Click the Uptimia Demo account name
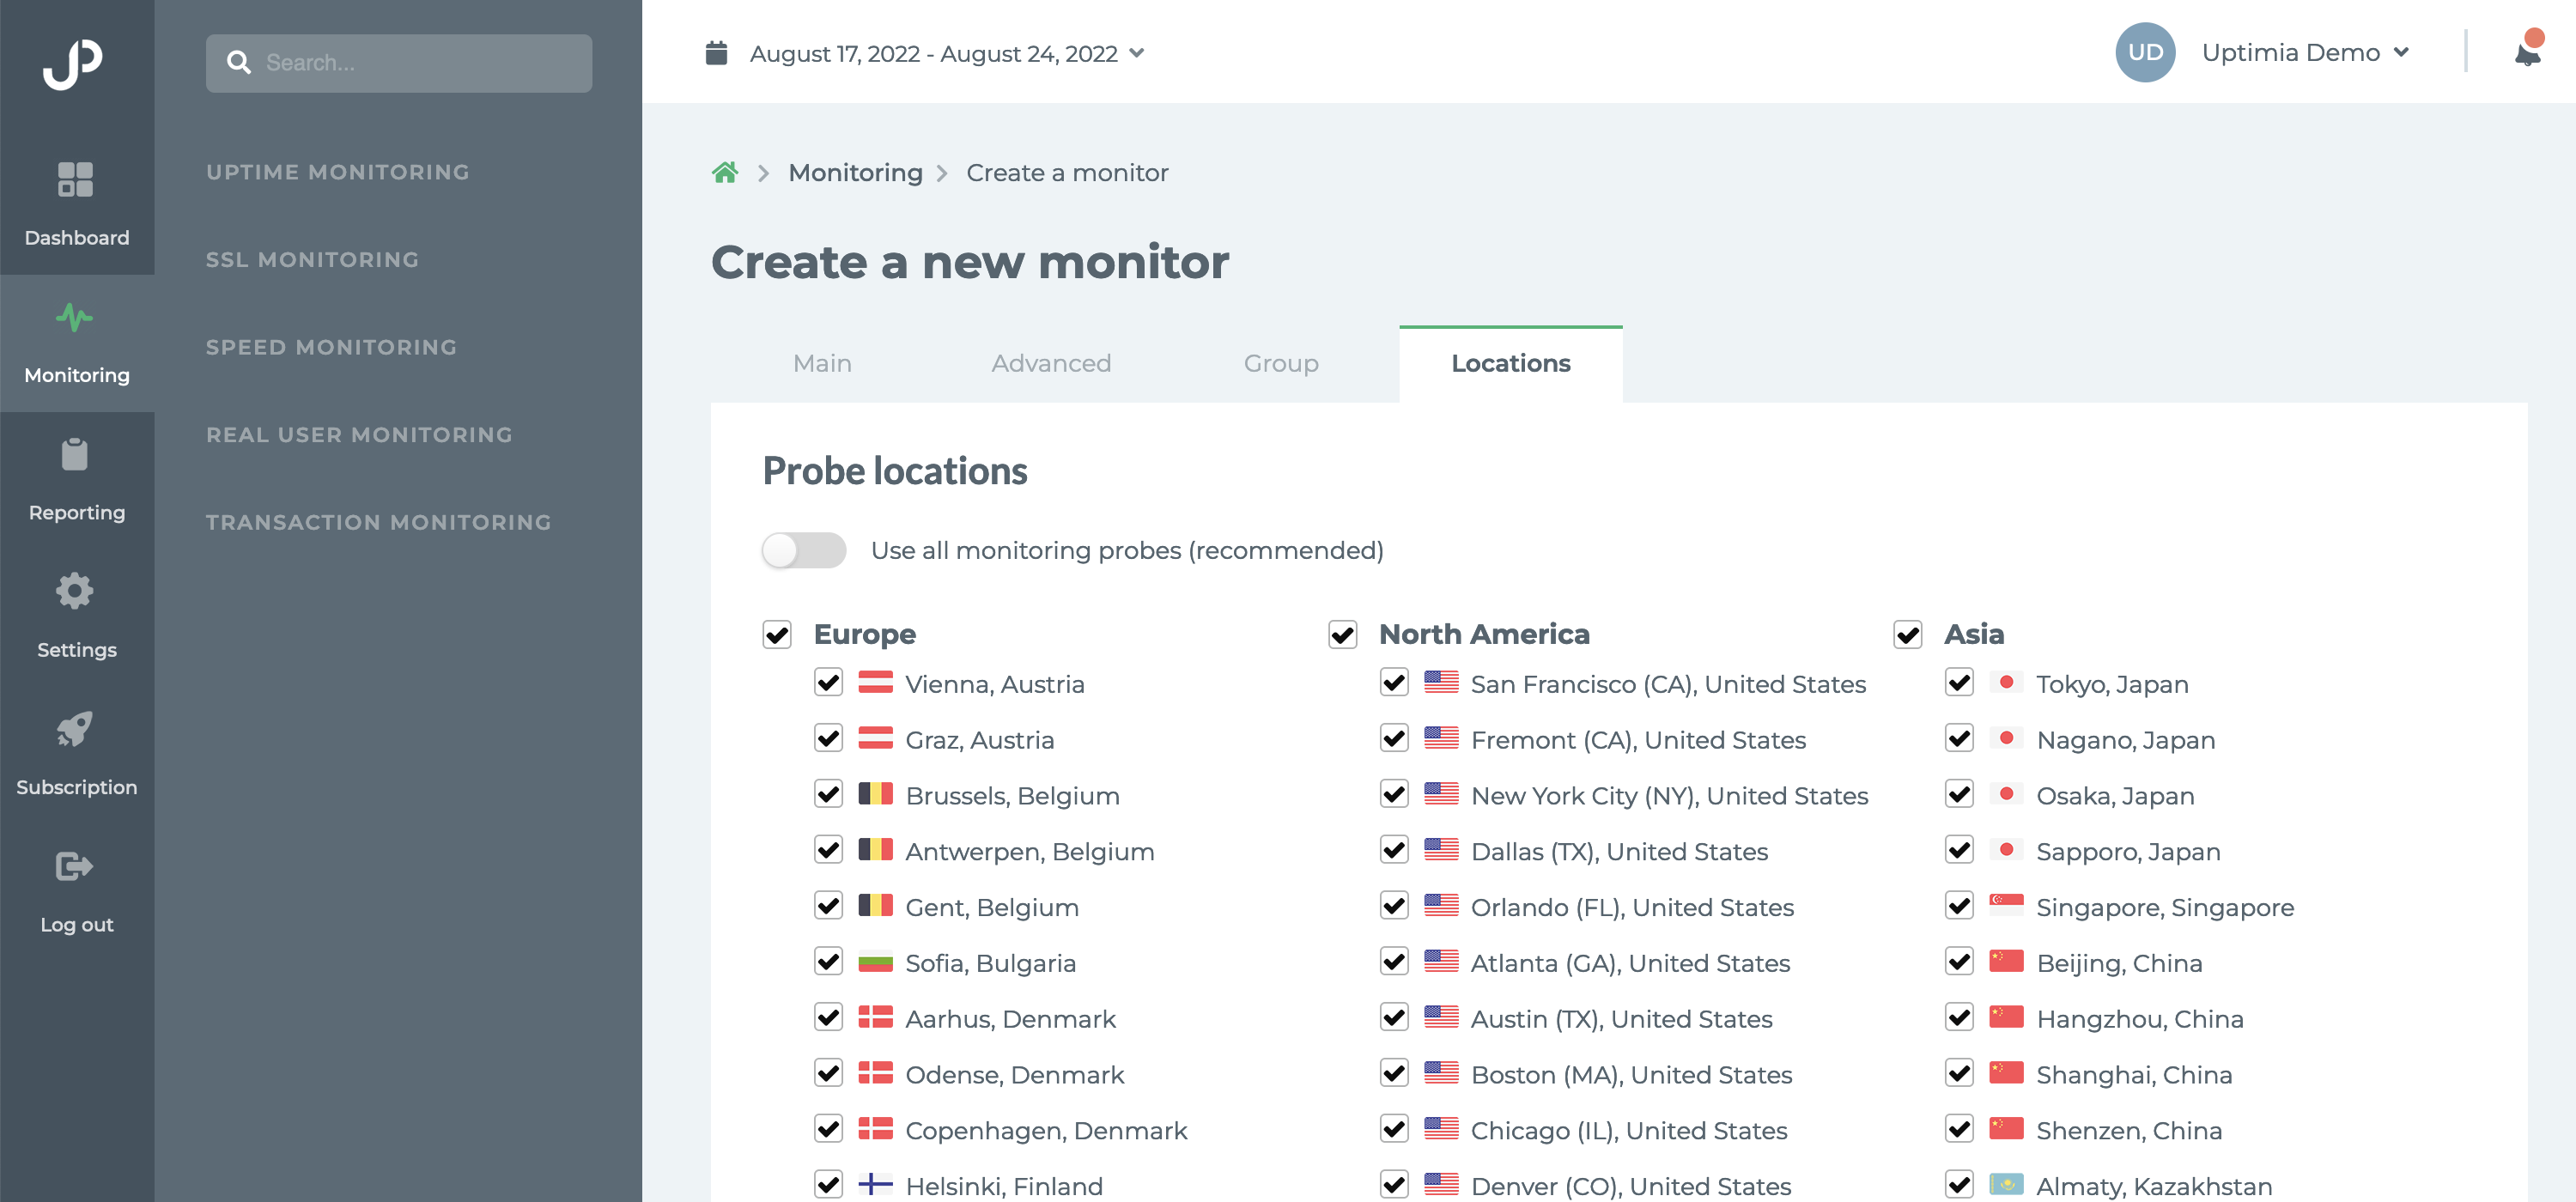 click(x=2290, y=52)
